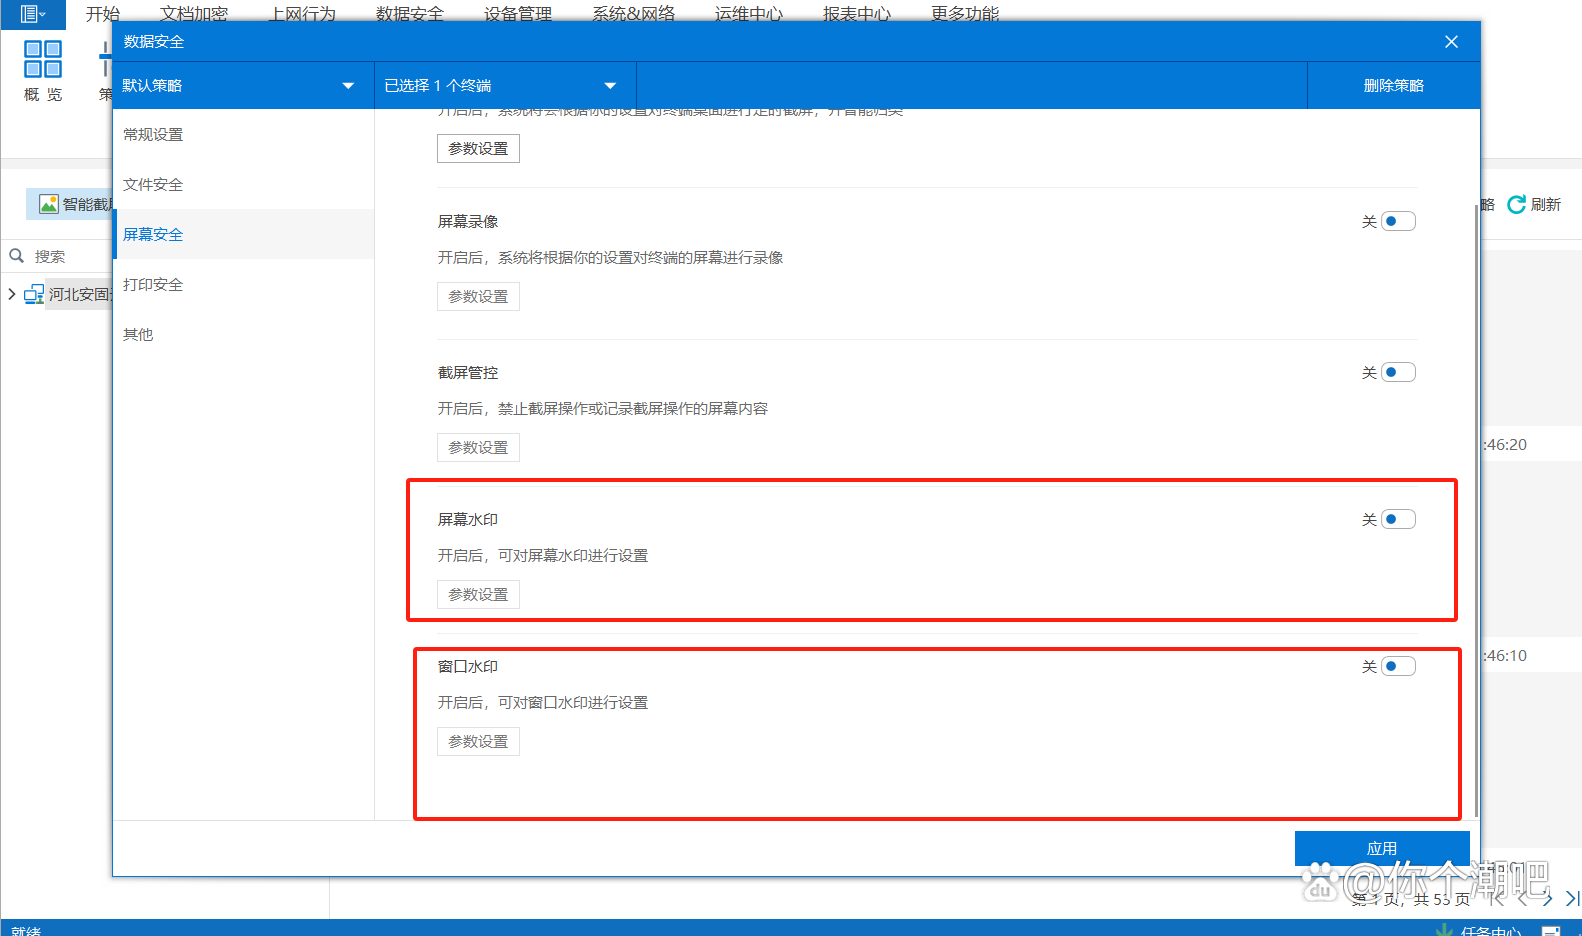The width and height of the screenshot is (1582, 936).
Task: Open 参数设置 under 窗口水印
Action: (x=478, y=741)
